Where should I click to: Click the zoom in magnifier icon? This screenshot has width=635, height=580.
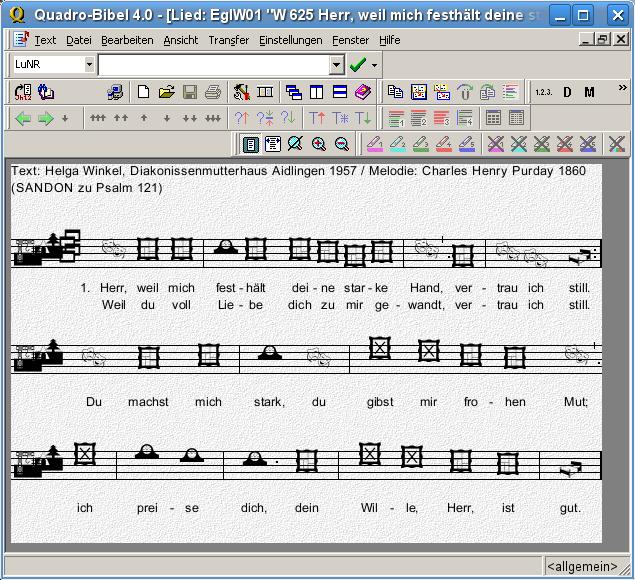[319, 144]
